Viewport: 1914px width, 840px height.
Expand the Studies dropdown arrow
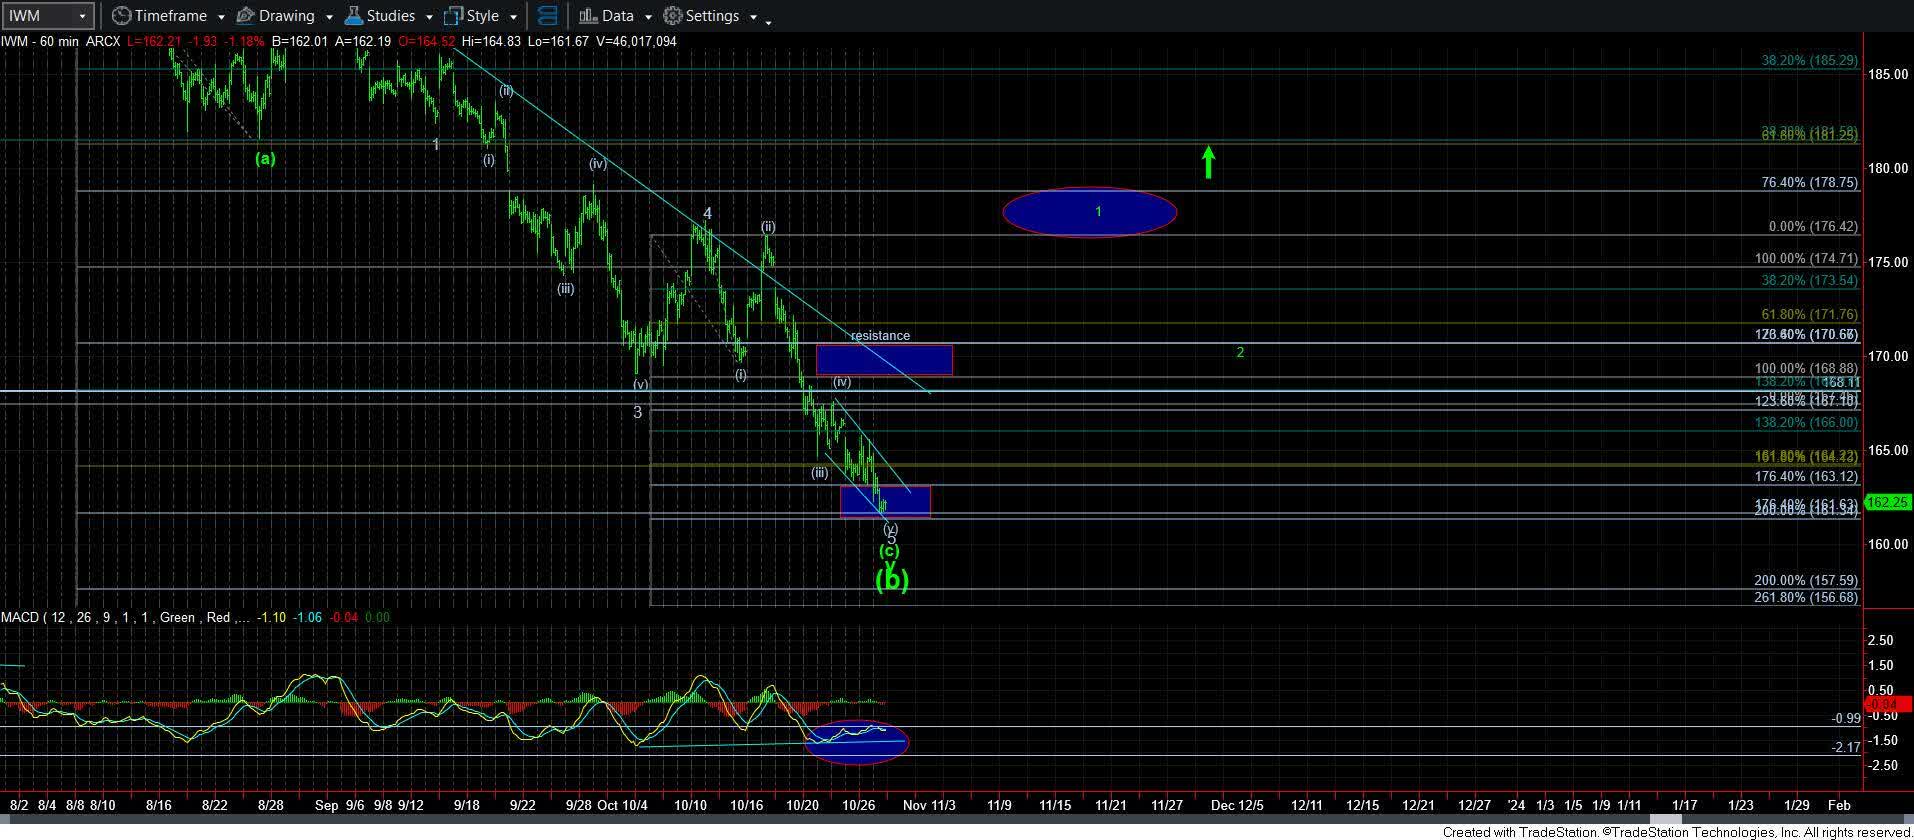coord(429,17)
